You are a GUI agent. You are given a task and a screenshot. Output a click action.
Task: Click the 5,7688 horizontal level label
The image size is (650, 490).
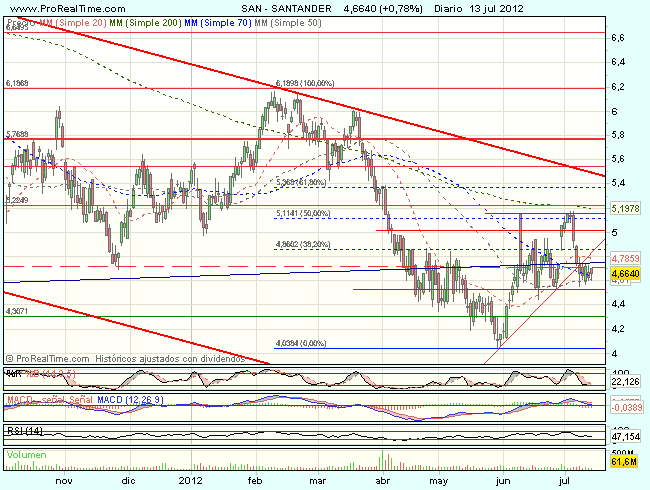[x=17, y=134]
